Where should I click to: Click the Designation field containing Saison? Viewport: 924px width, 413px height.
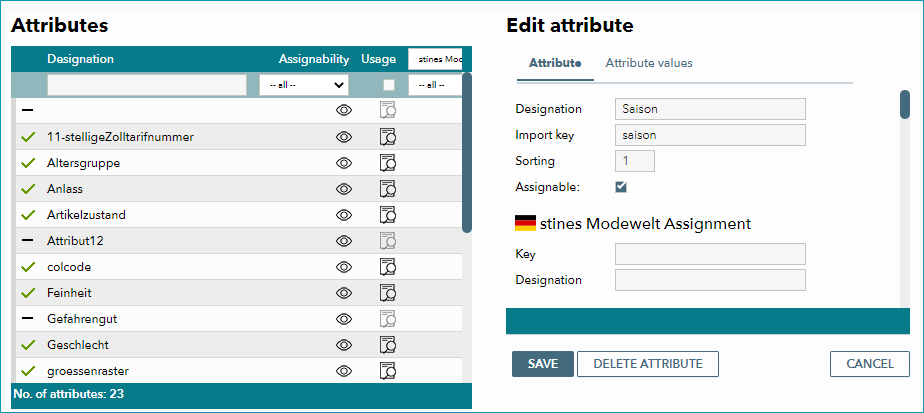710,109
